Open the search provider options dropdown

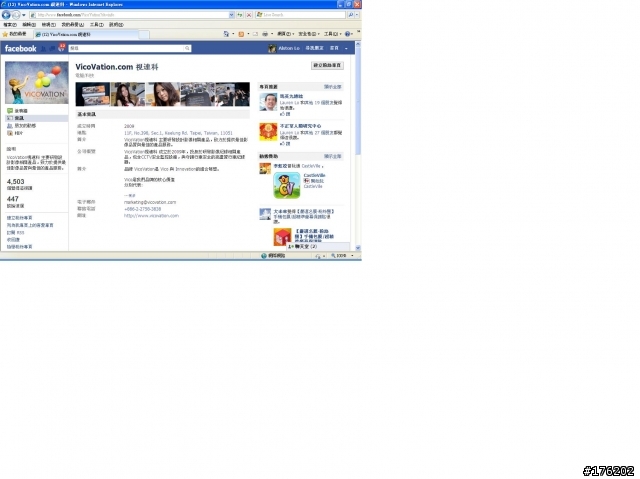click(x=357, y=15)
